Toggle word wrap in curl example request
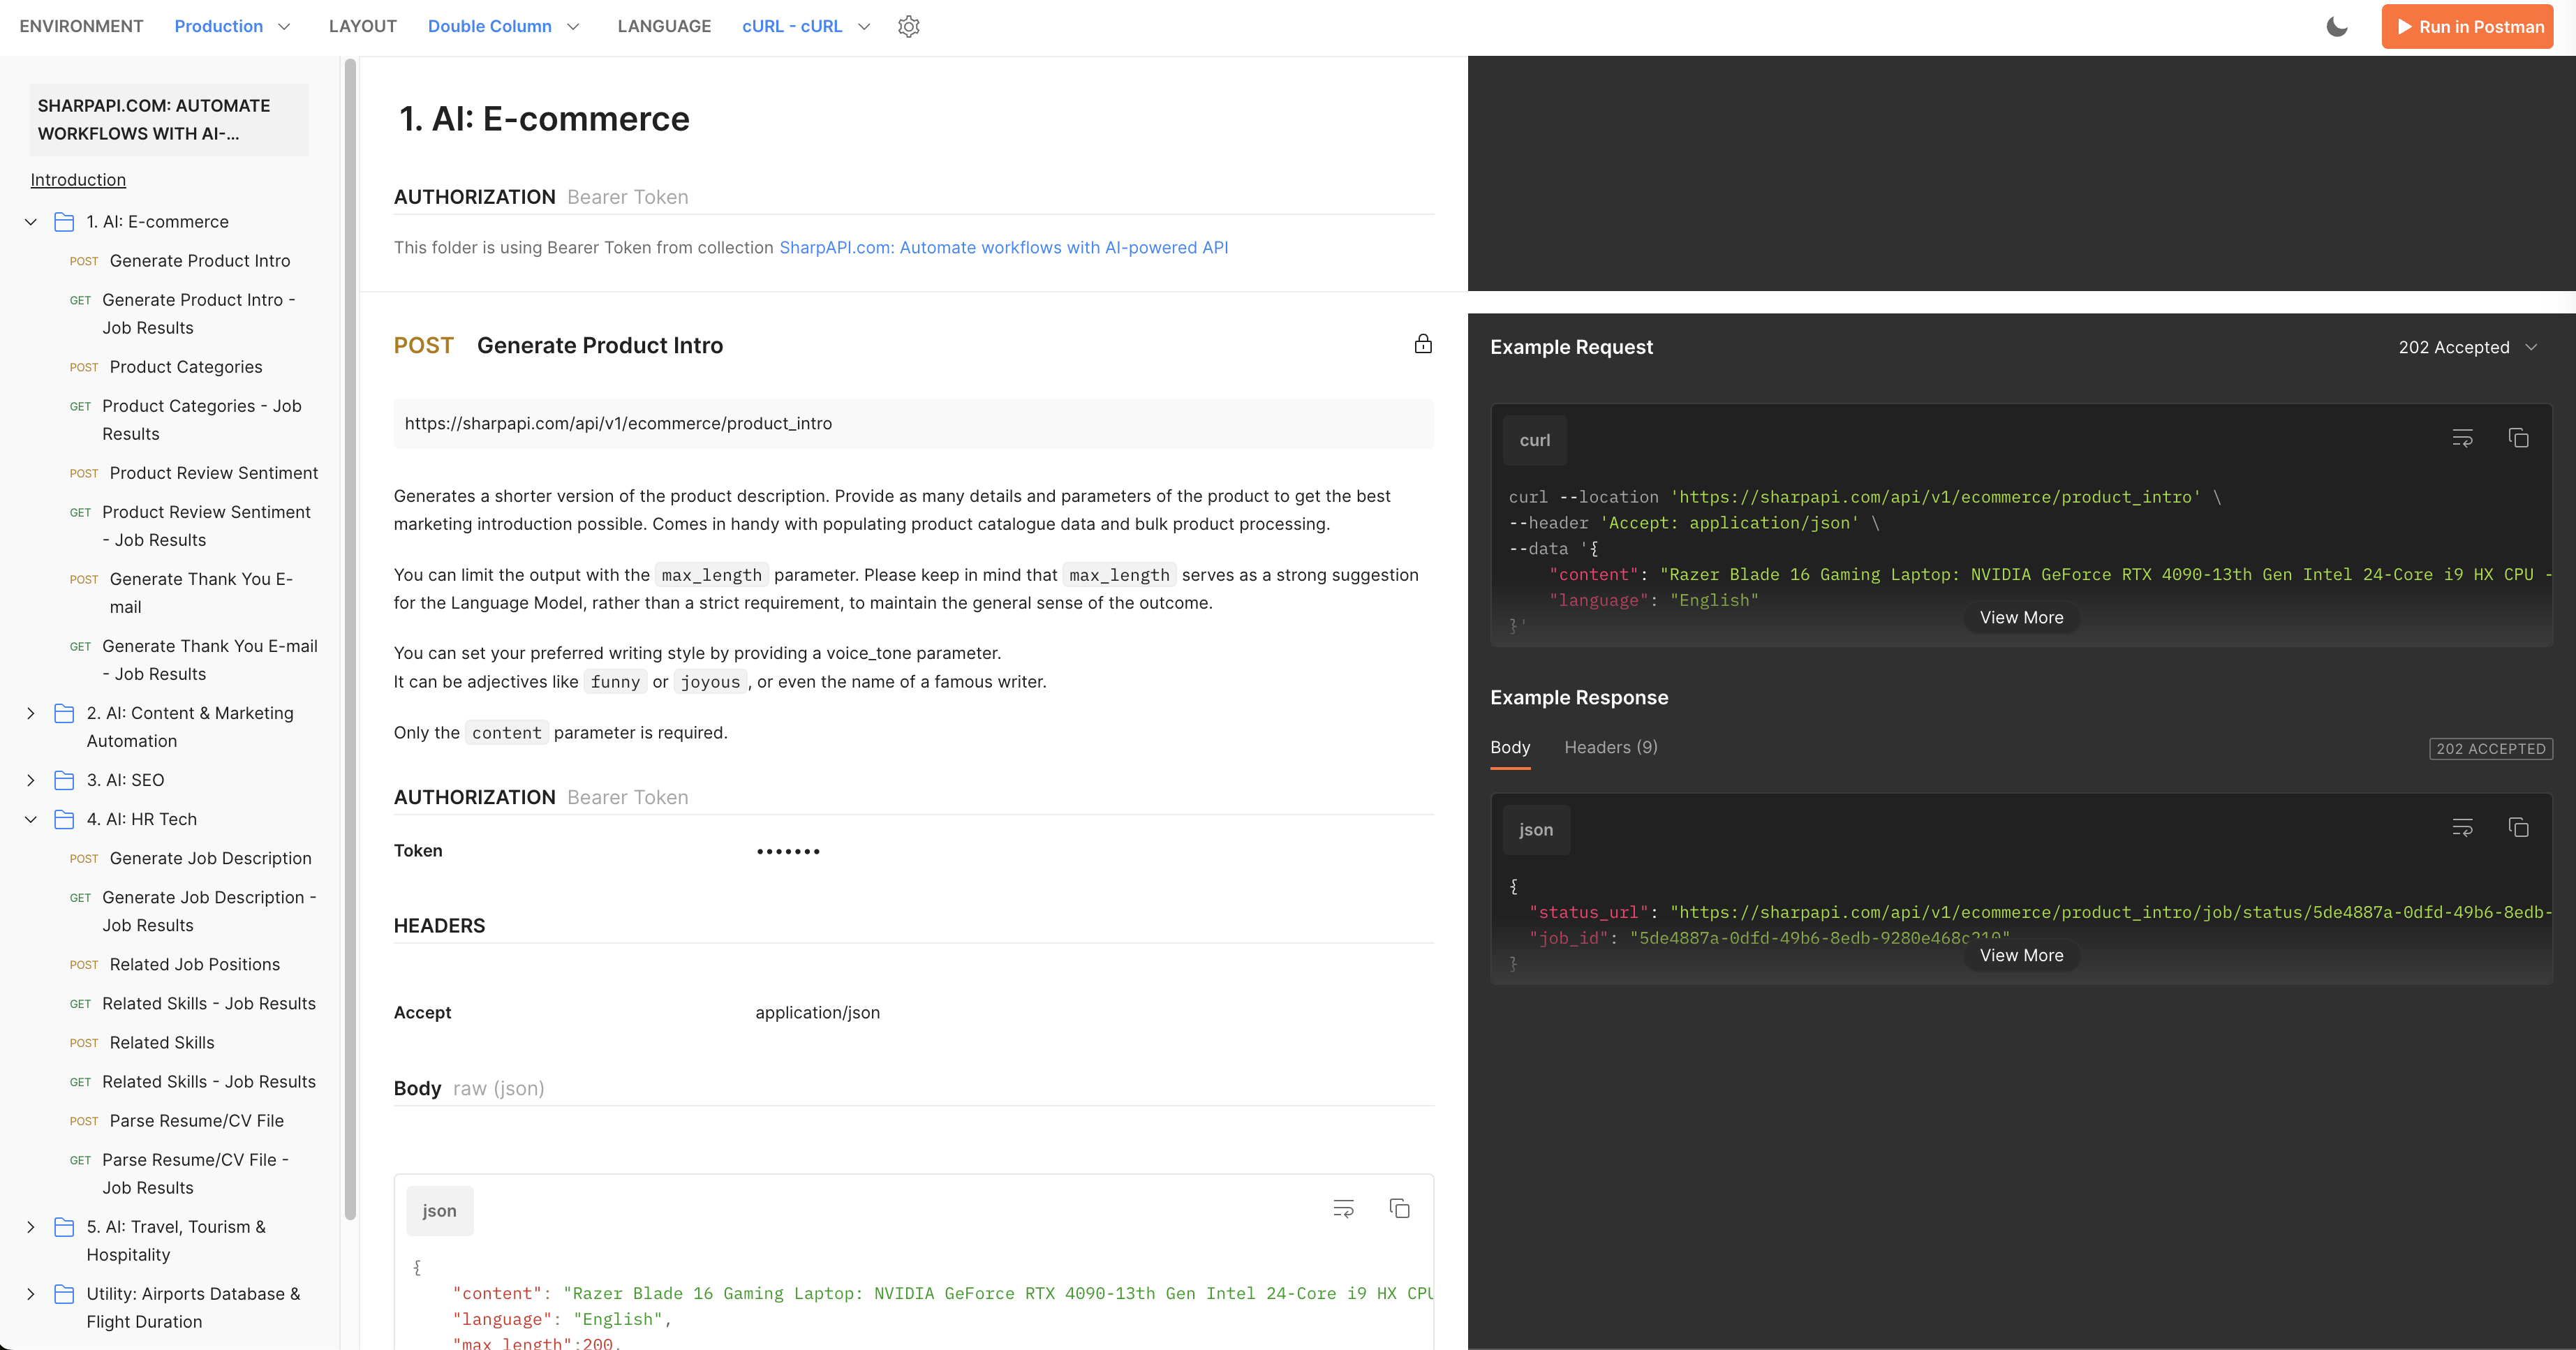Screen dimensions: 2576x1350 point(2462,438)
